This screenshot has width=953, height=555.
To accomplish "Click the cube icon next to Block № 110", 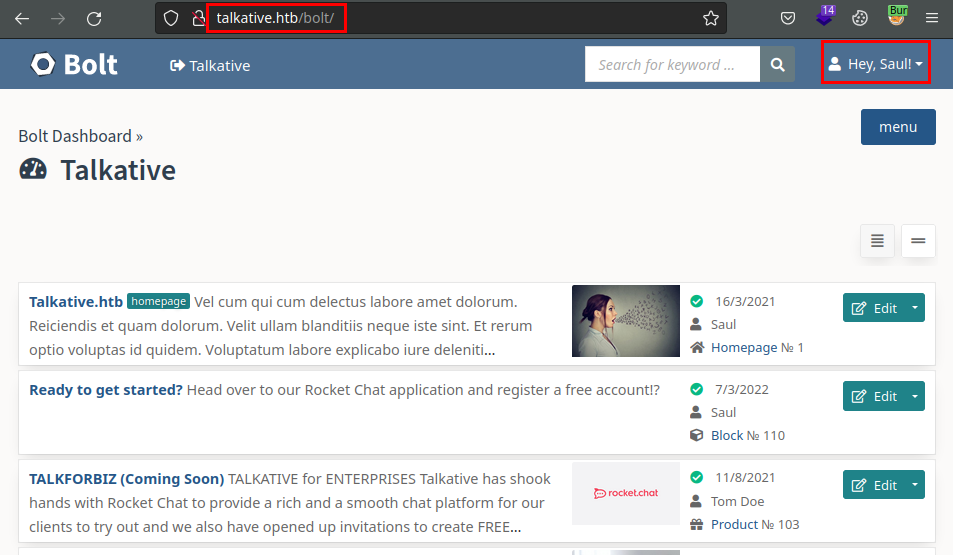I will pos(697,435).
